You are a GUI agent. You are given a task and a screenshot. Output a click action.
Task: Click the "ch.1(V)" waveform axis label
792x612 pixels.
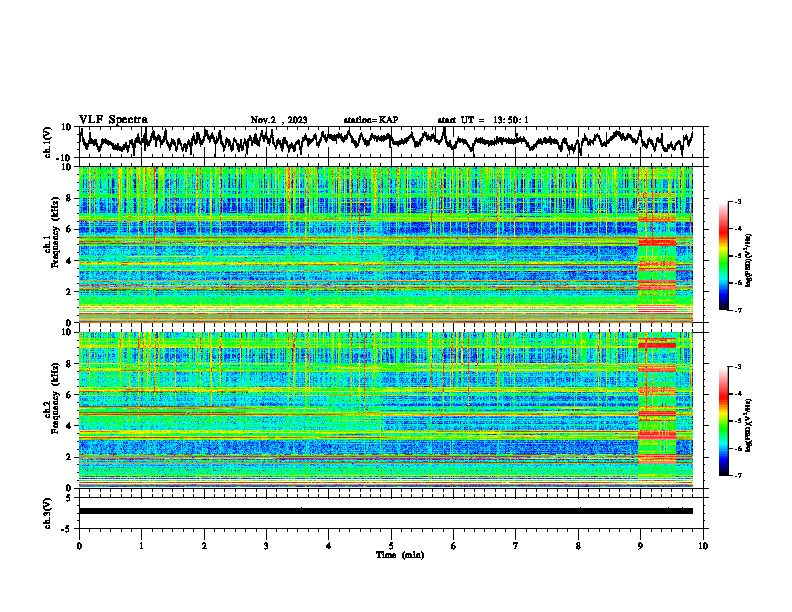click(x=48, y=142)
